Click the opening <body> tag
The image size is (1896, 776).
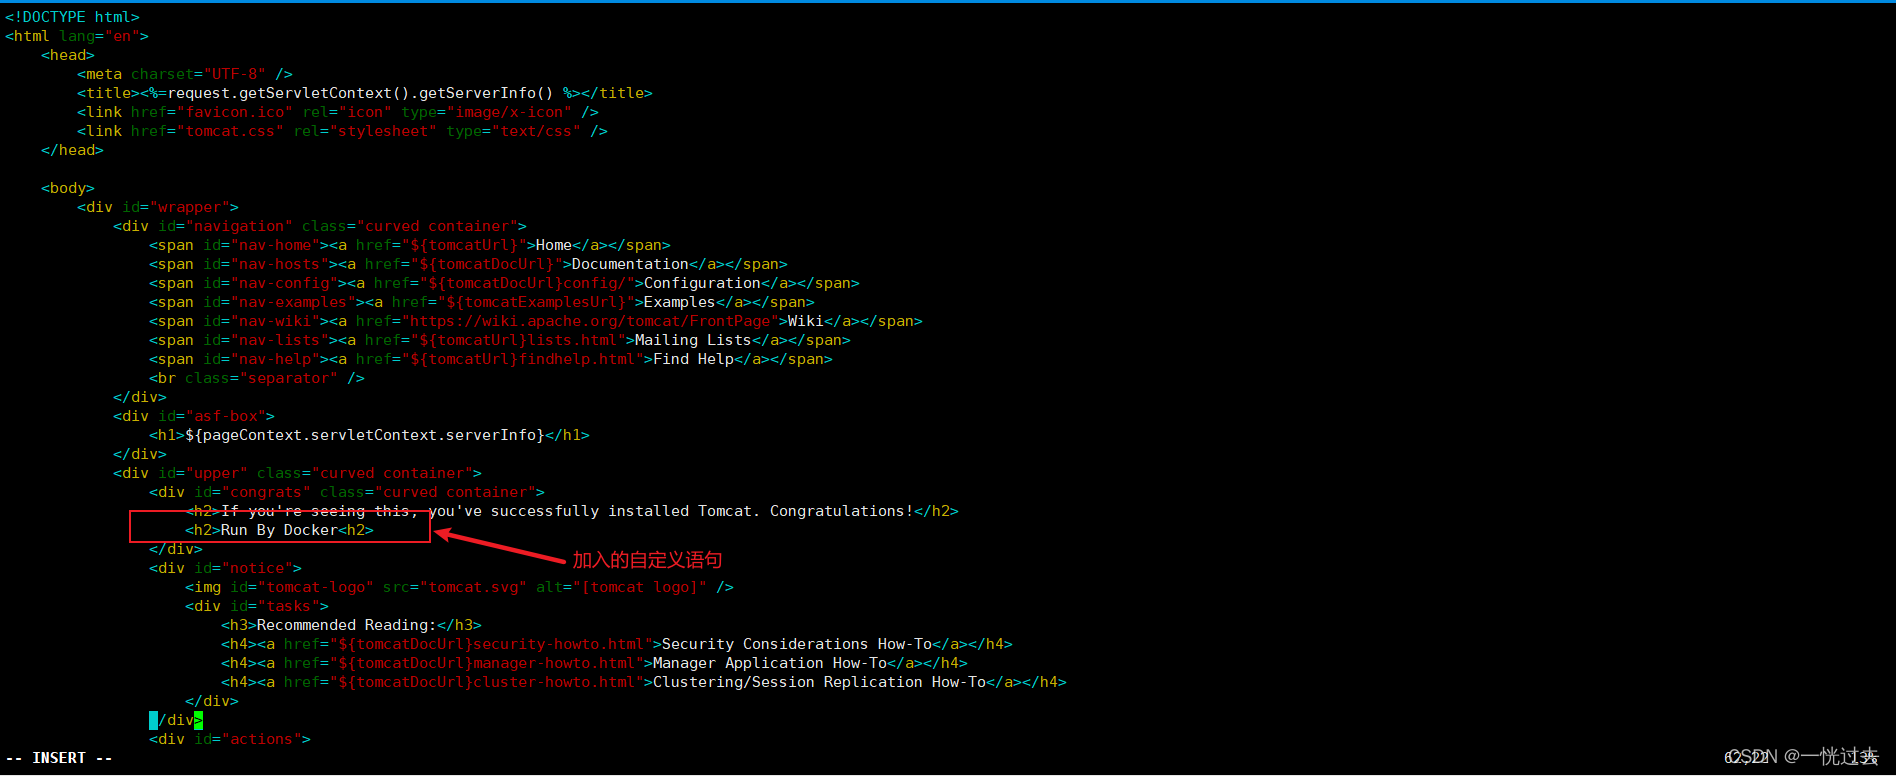68,188
